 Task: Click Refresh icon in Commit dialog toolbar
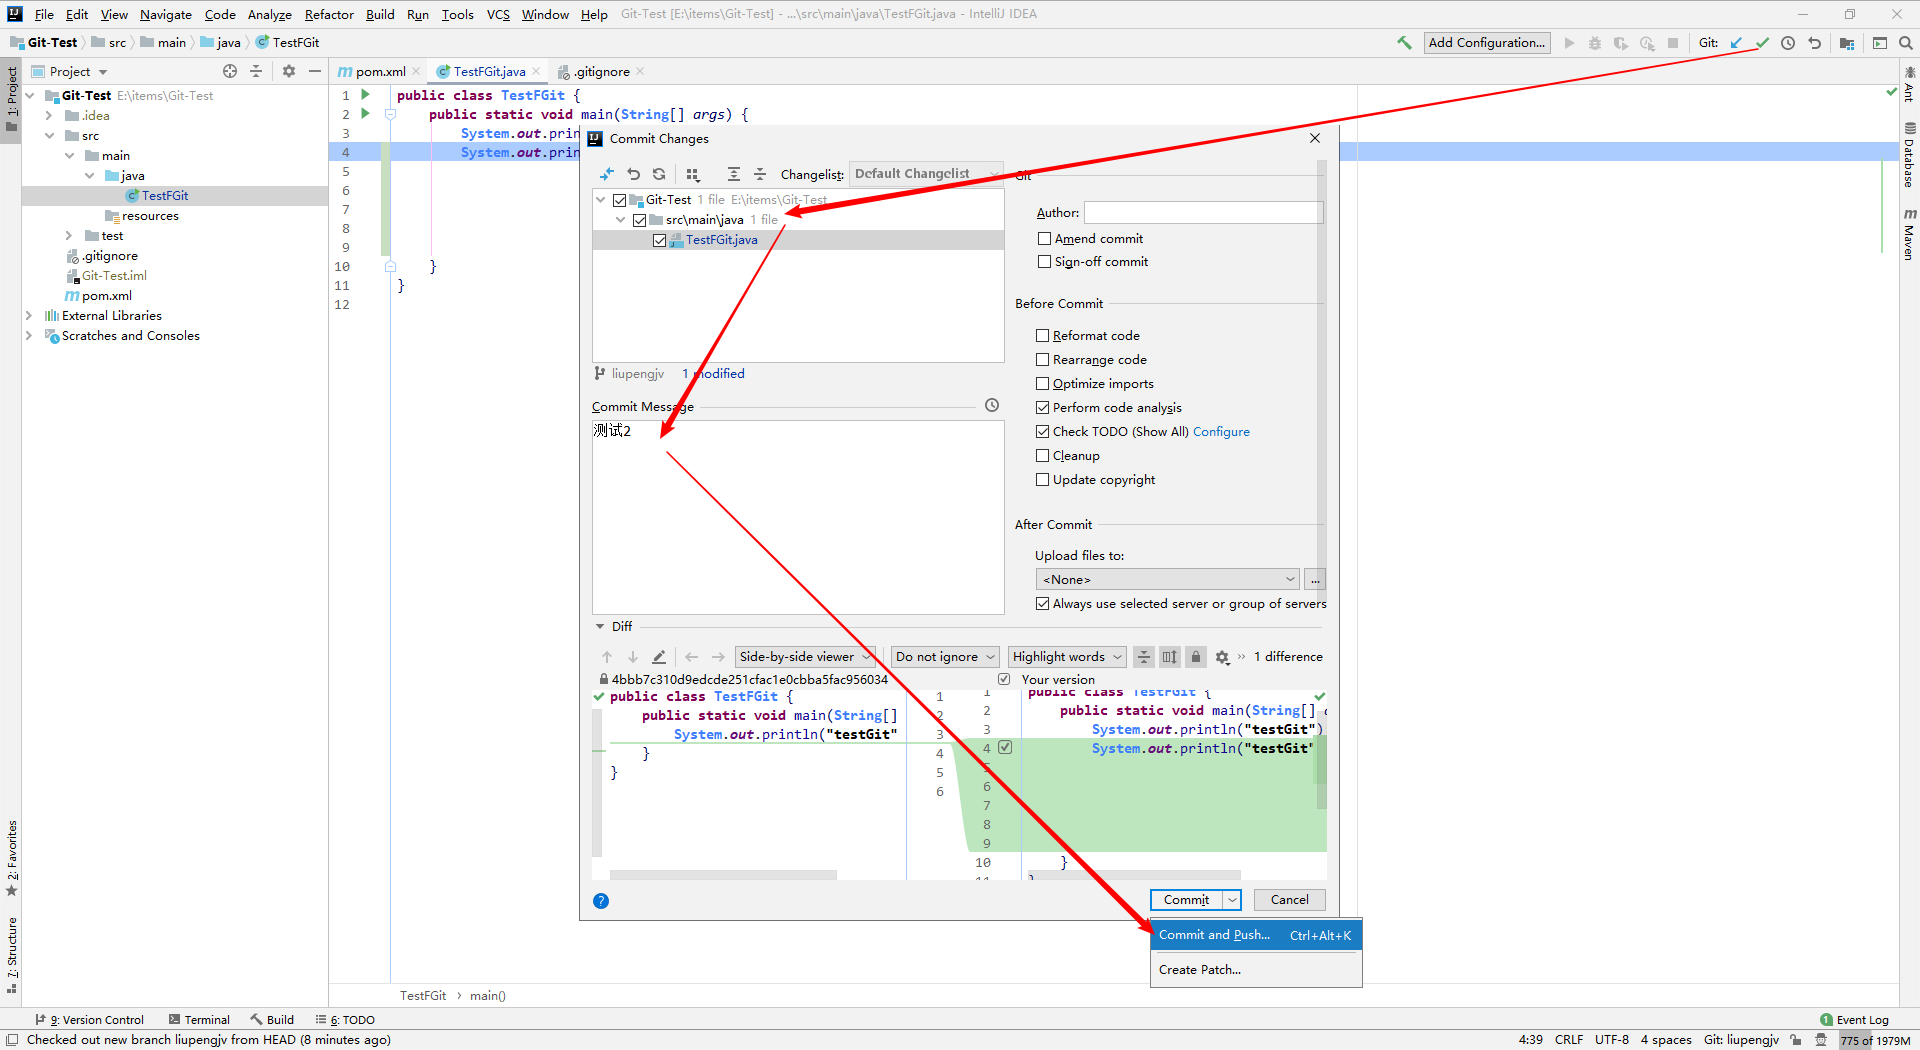point(659,174)
